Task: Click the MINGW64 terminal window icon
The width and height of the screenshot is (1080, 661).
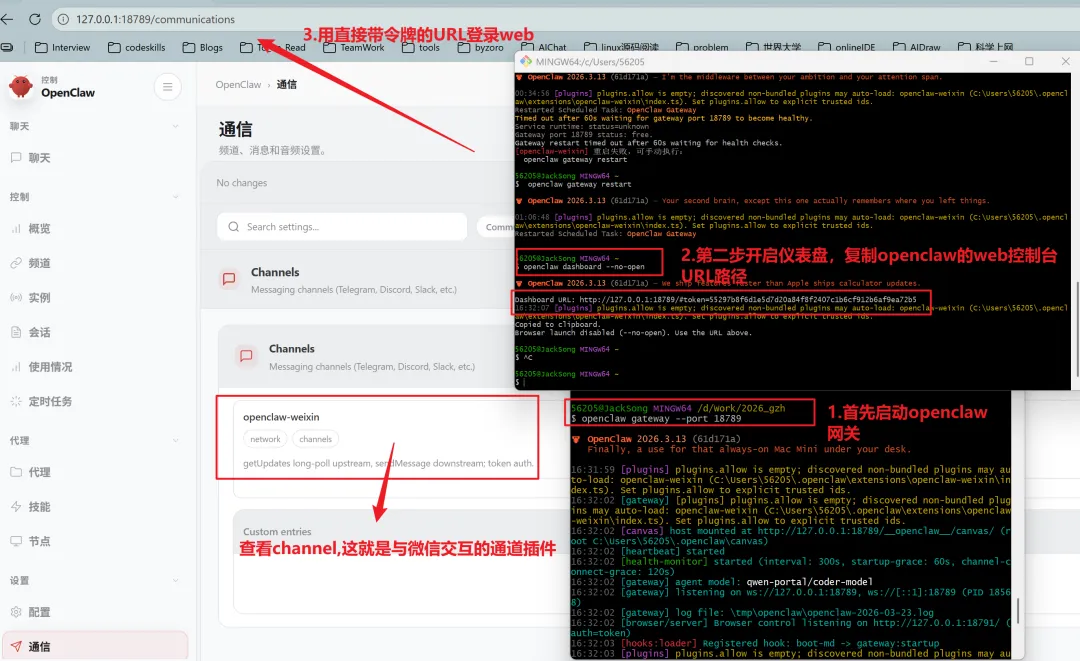Action: (x=526, y=61)
